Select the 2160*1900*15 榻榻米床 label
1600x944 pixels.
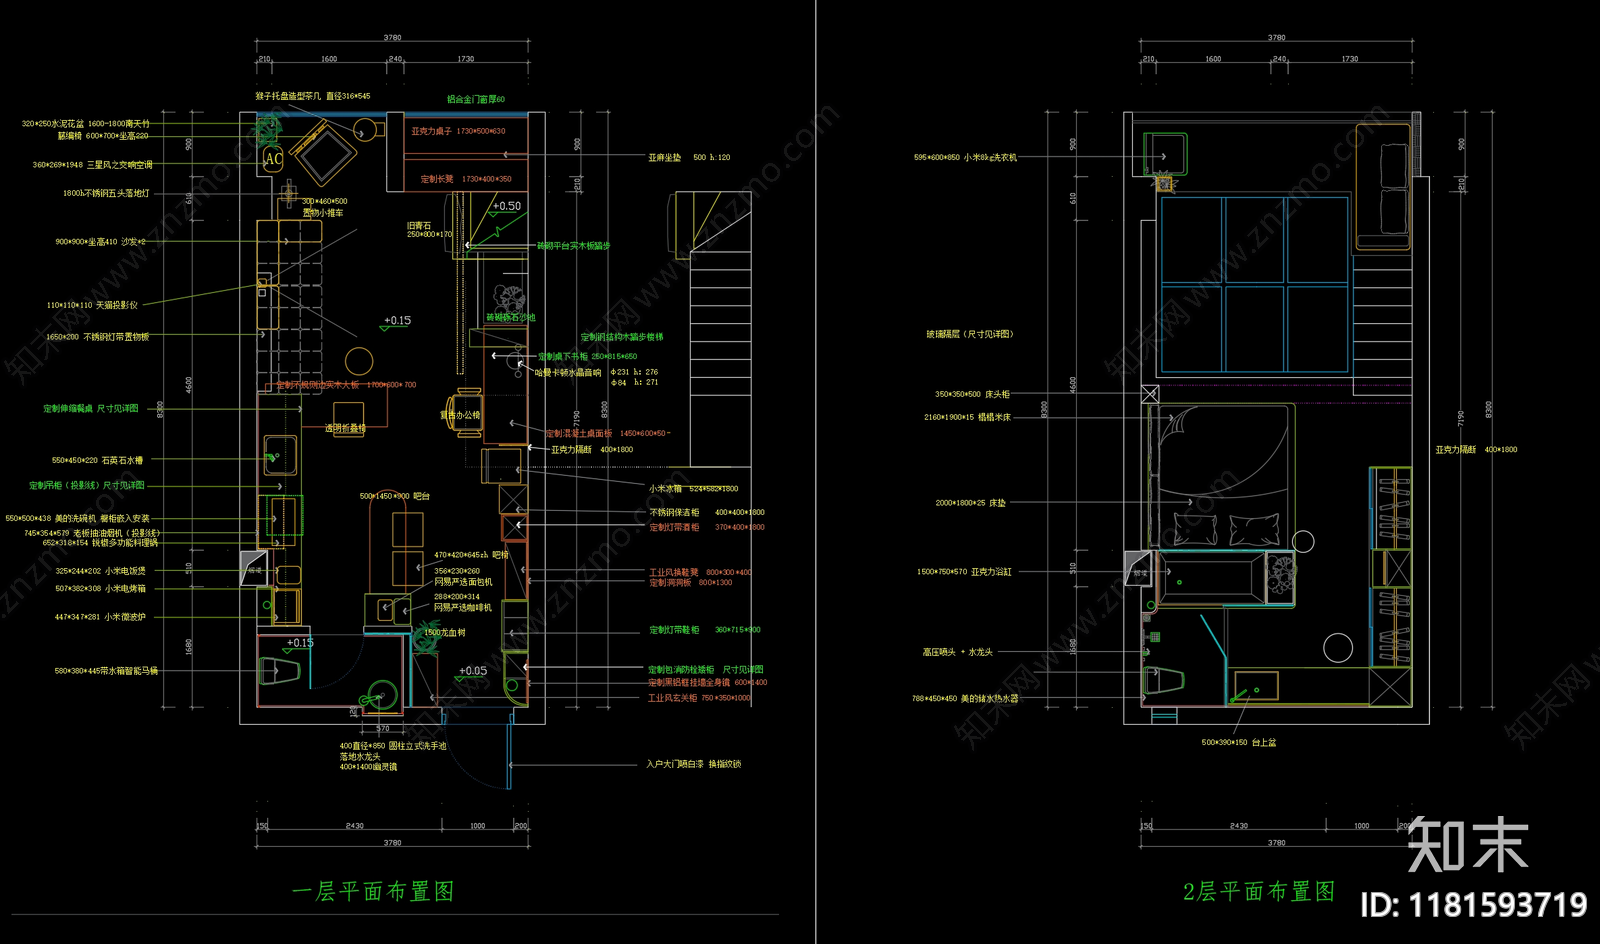967,417
